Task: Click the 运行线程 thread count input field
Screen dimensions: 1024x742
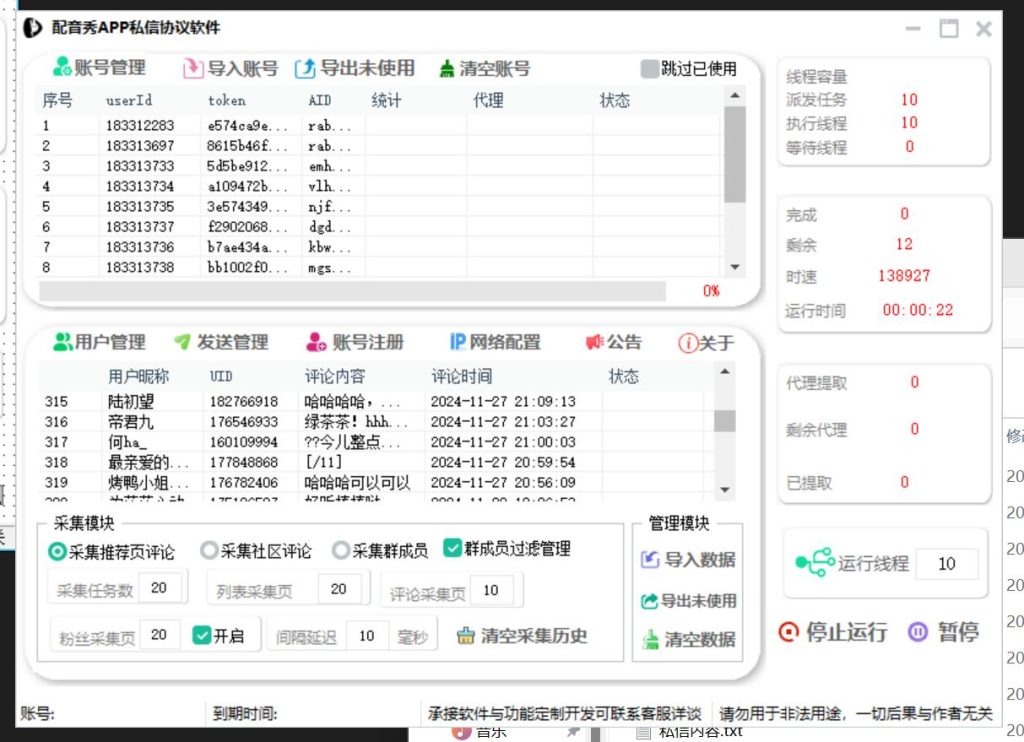Action: click(946, 564)
